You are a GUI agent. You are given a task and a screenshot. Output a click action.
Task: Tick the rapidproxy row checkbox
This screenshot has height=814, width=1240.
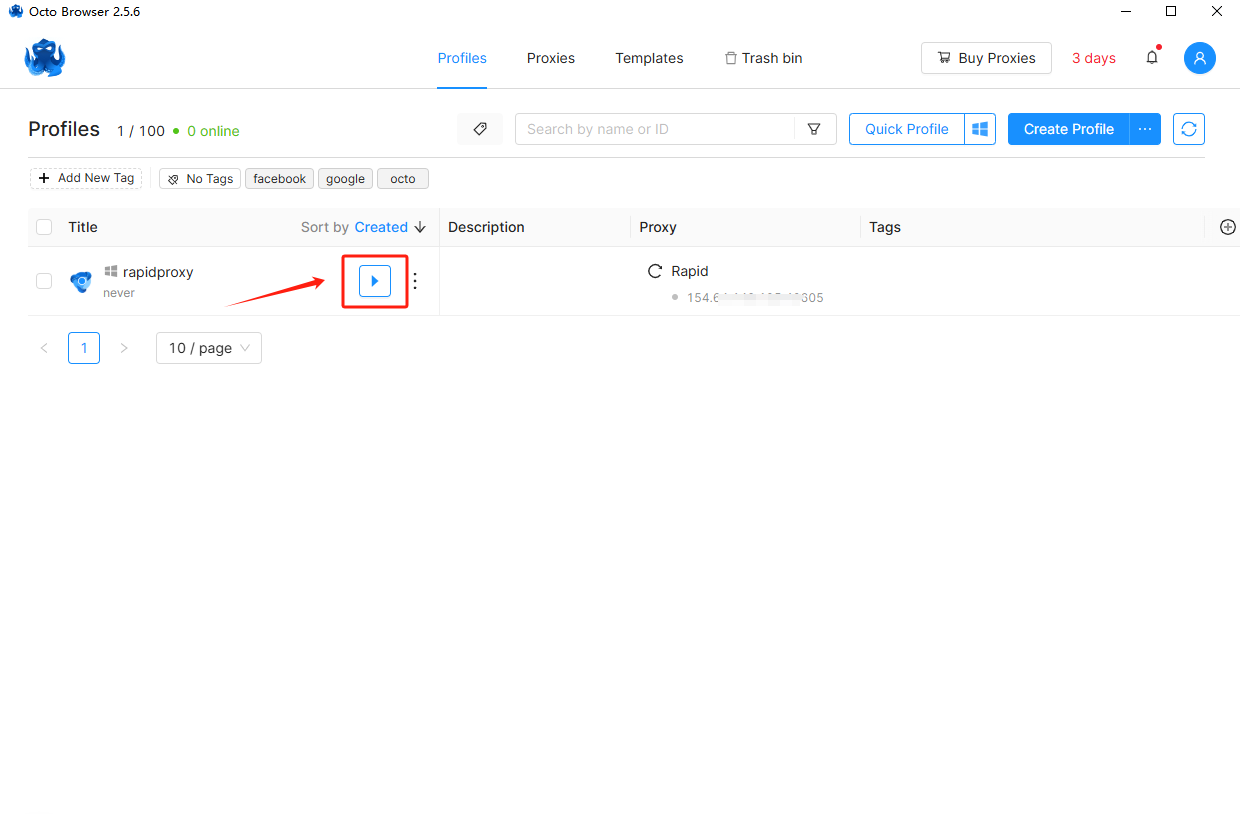pyautogui.click(x=44, y=281)
